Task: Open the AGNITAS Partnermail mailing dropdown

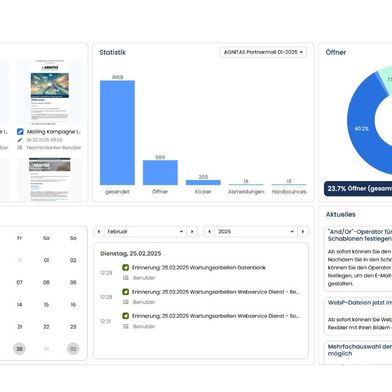Action: coord(263,52)
